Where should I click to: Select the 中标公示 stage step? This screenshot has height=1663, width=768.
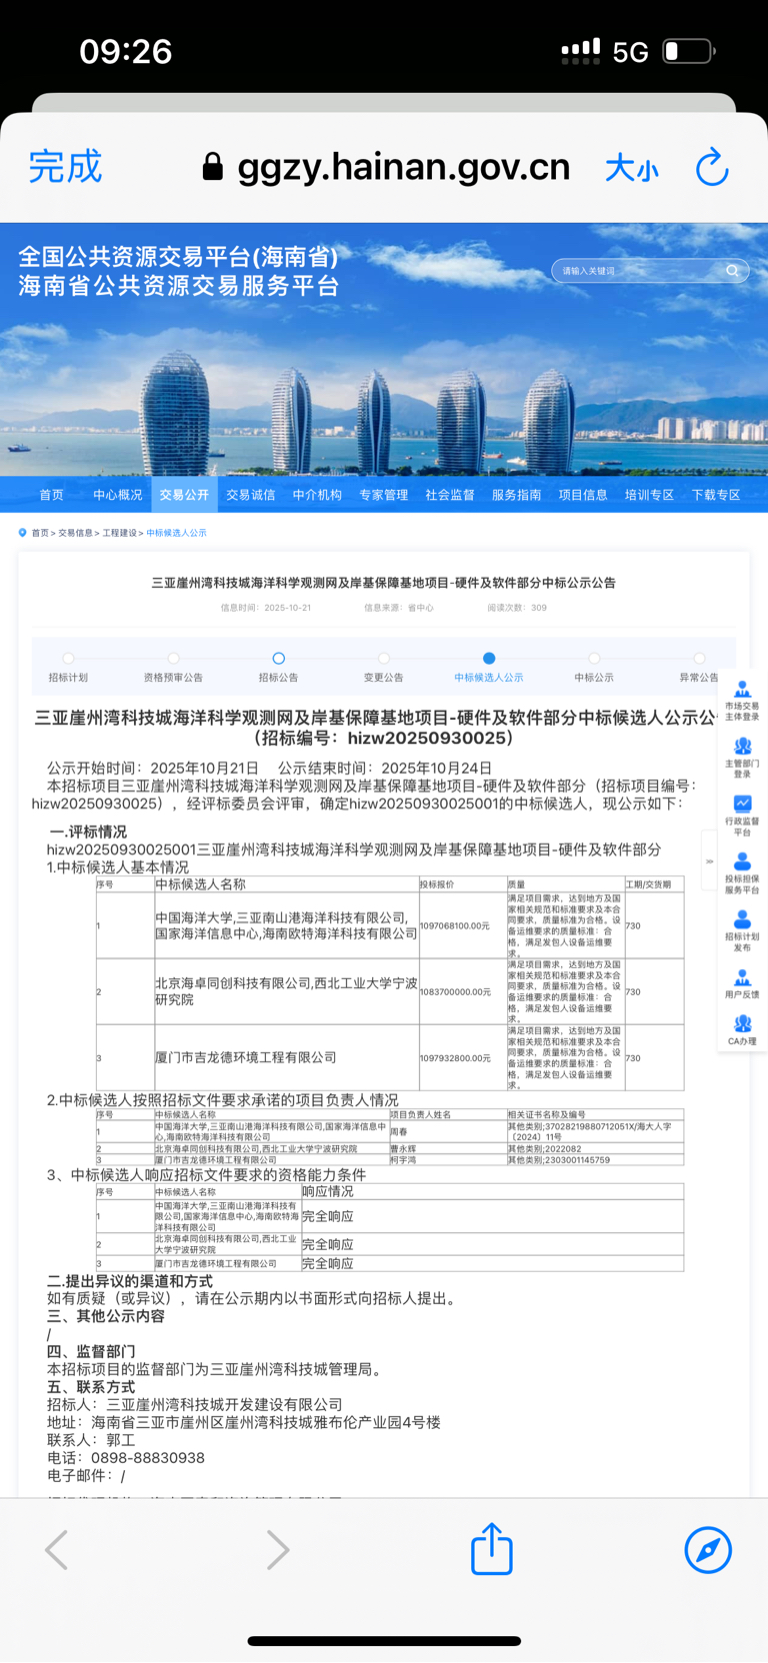pyautogui.click(x=594, y=668)
